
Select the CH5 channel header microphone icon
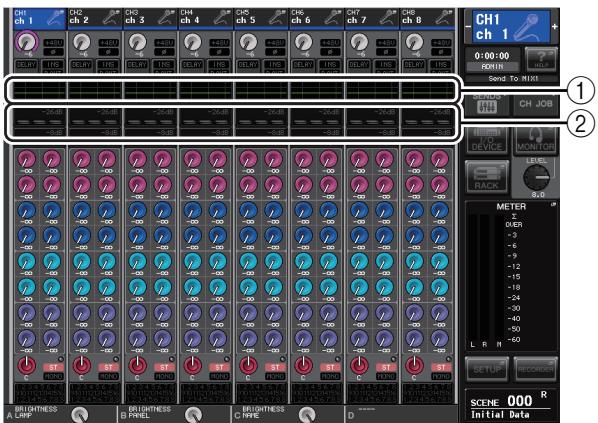pyautogui.click(x=279, y=18)
